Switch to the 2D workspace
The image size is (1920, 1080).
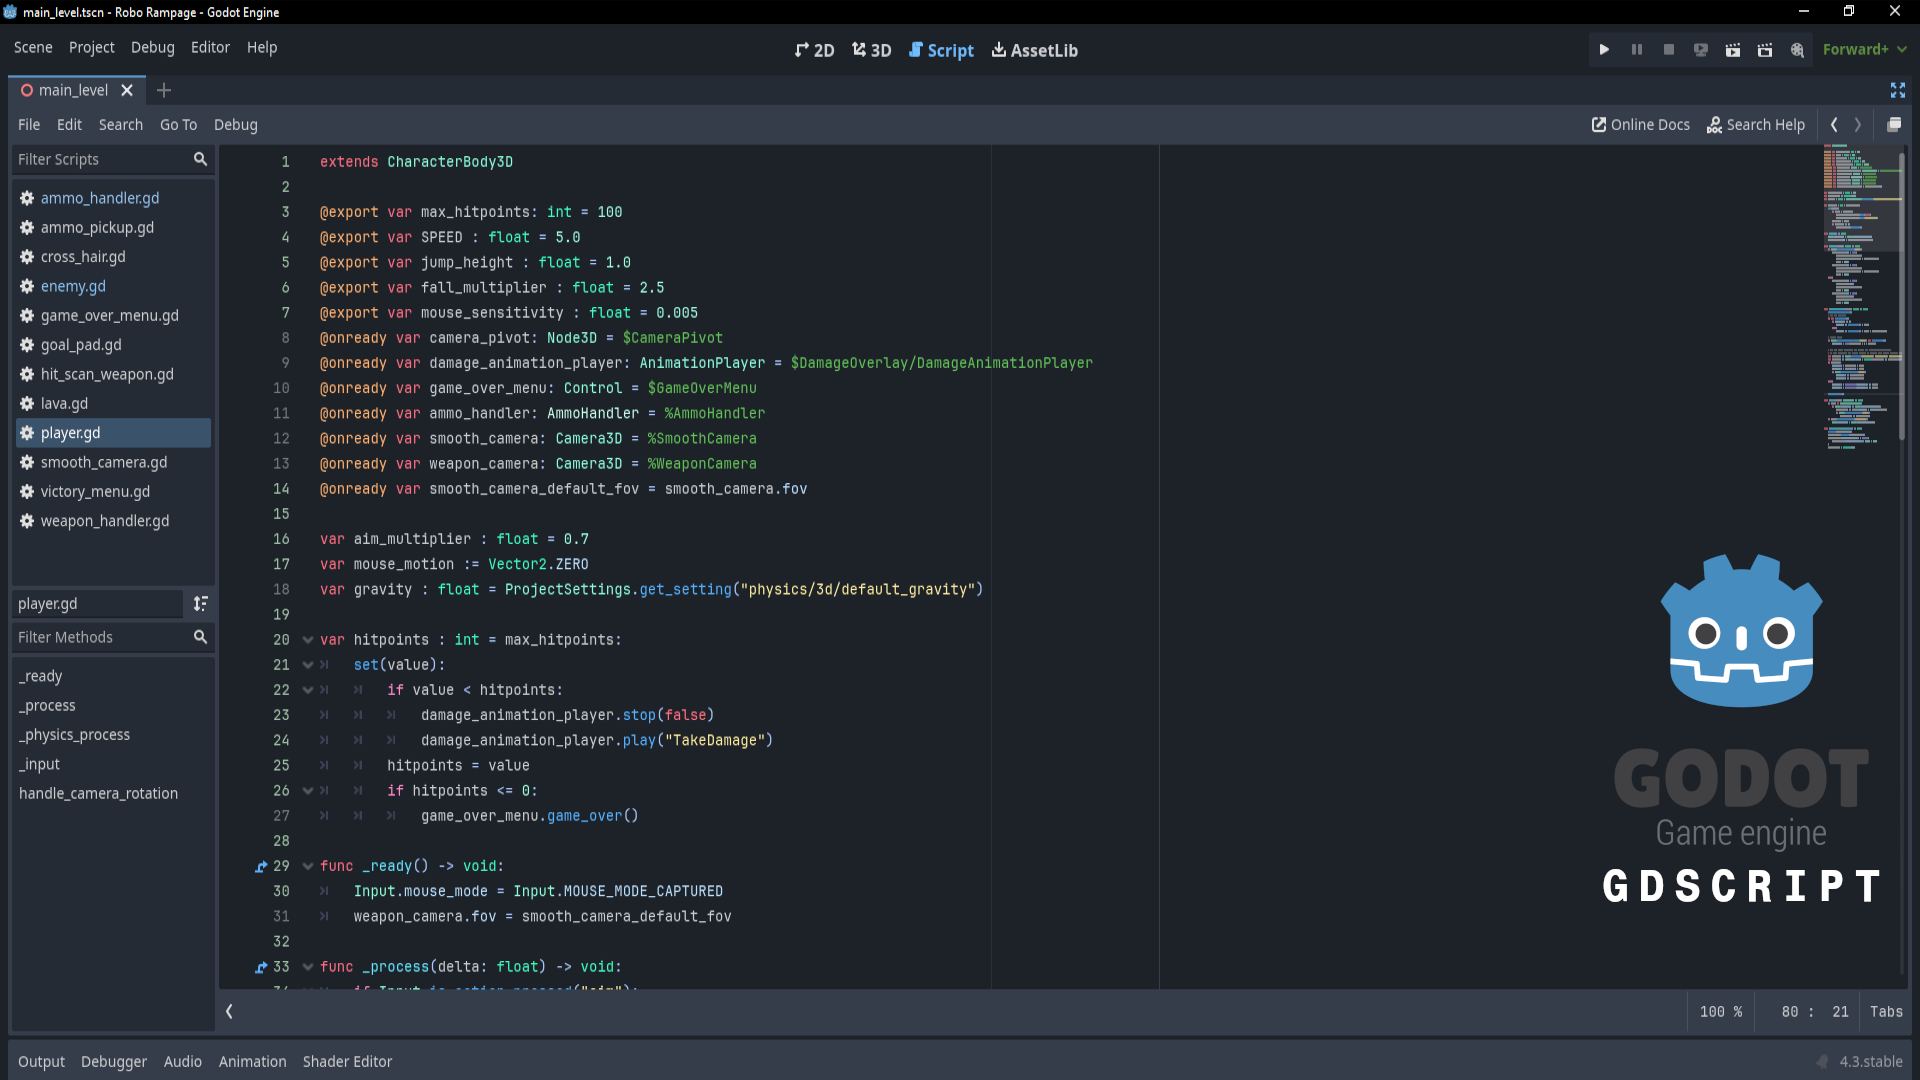pos(814,50)
